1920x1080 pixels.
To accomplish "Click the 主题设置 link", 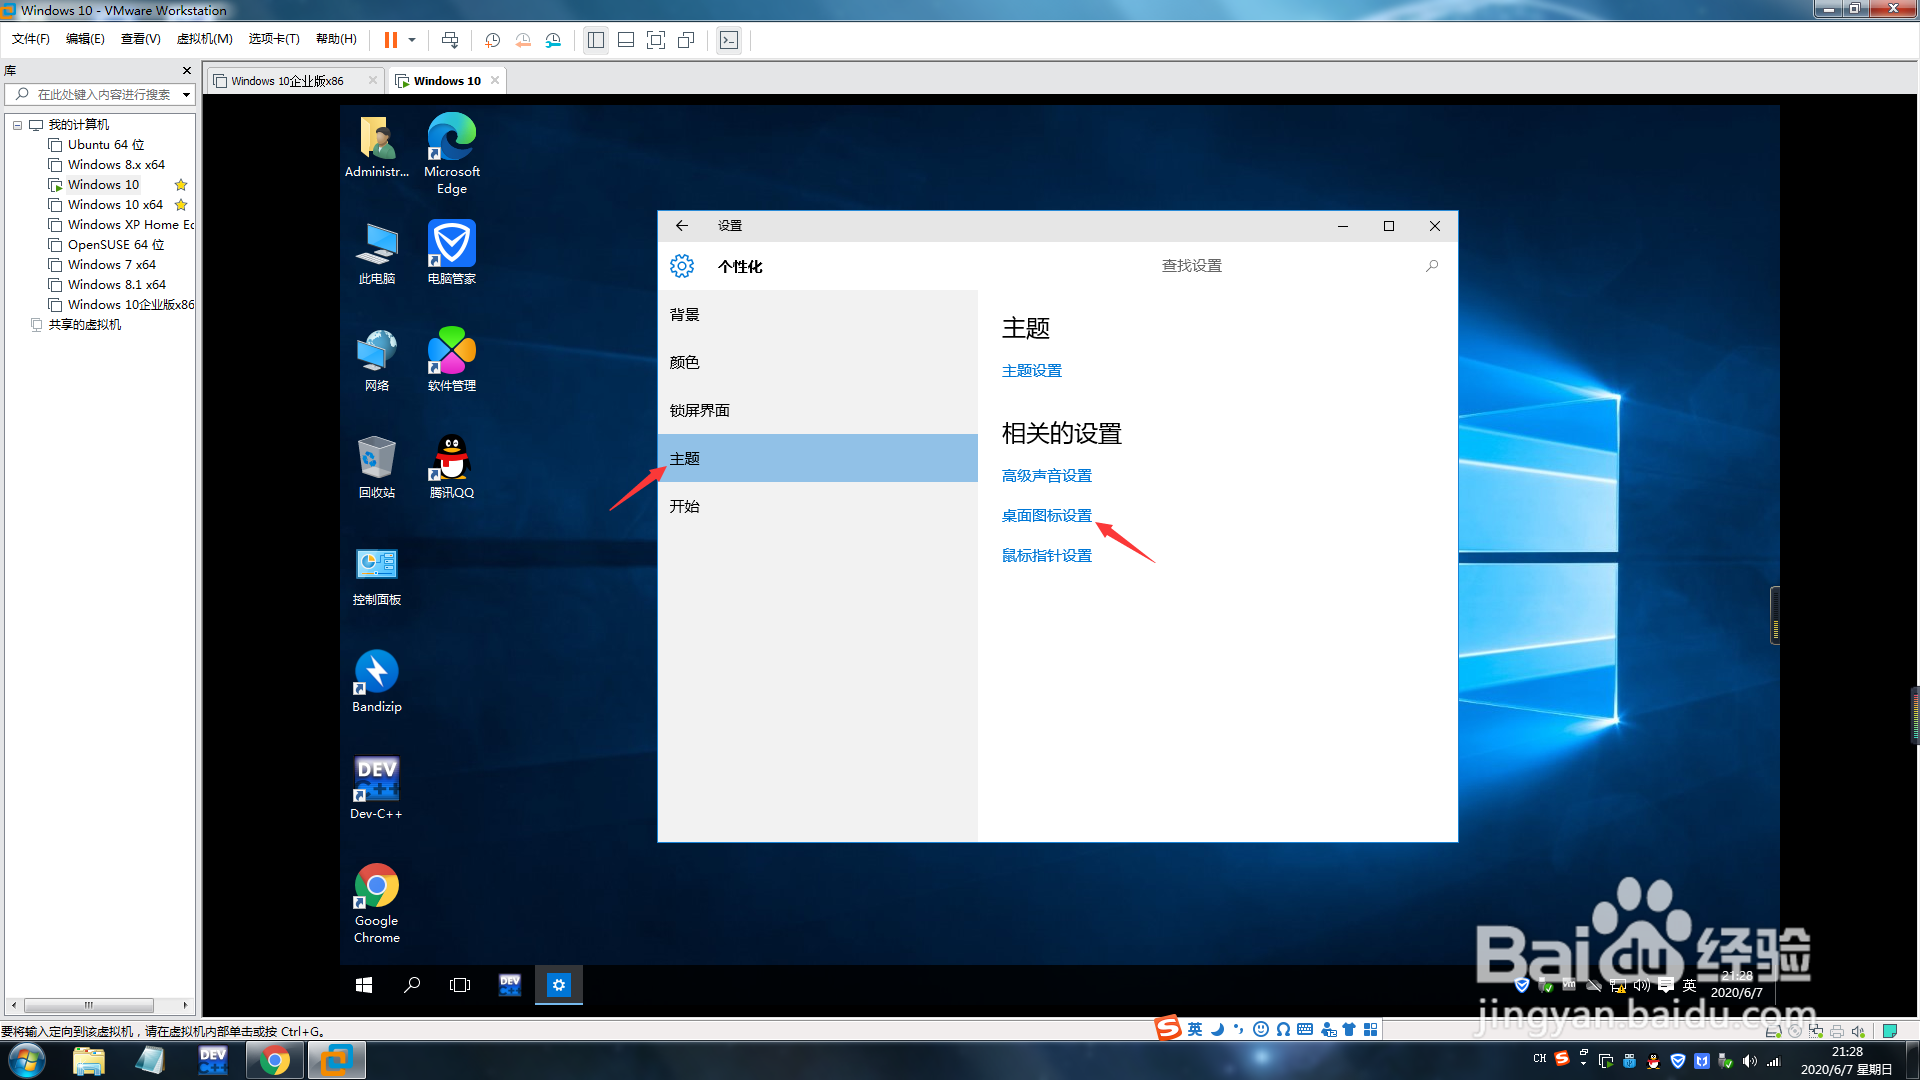I will (x=1031, y=371).
